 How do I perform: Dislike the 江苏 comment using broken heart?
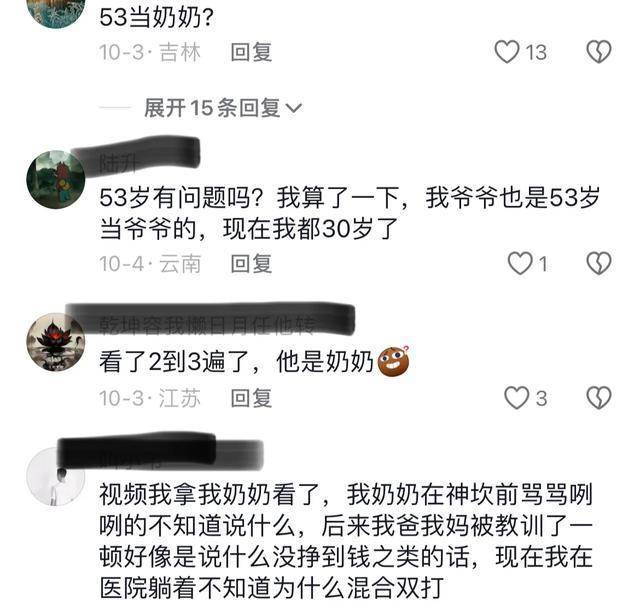coord(598,398)
